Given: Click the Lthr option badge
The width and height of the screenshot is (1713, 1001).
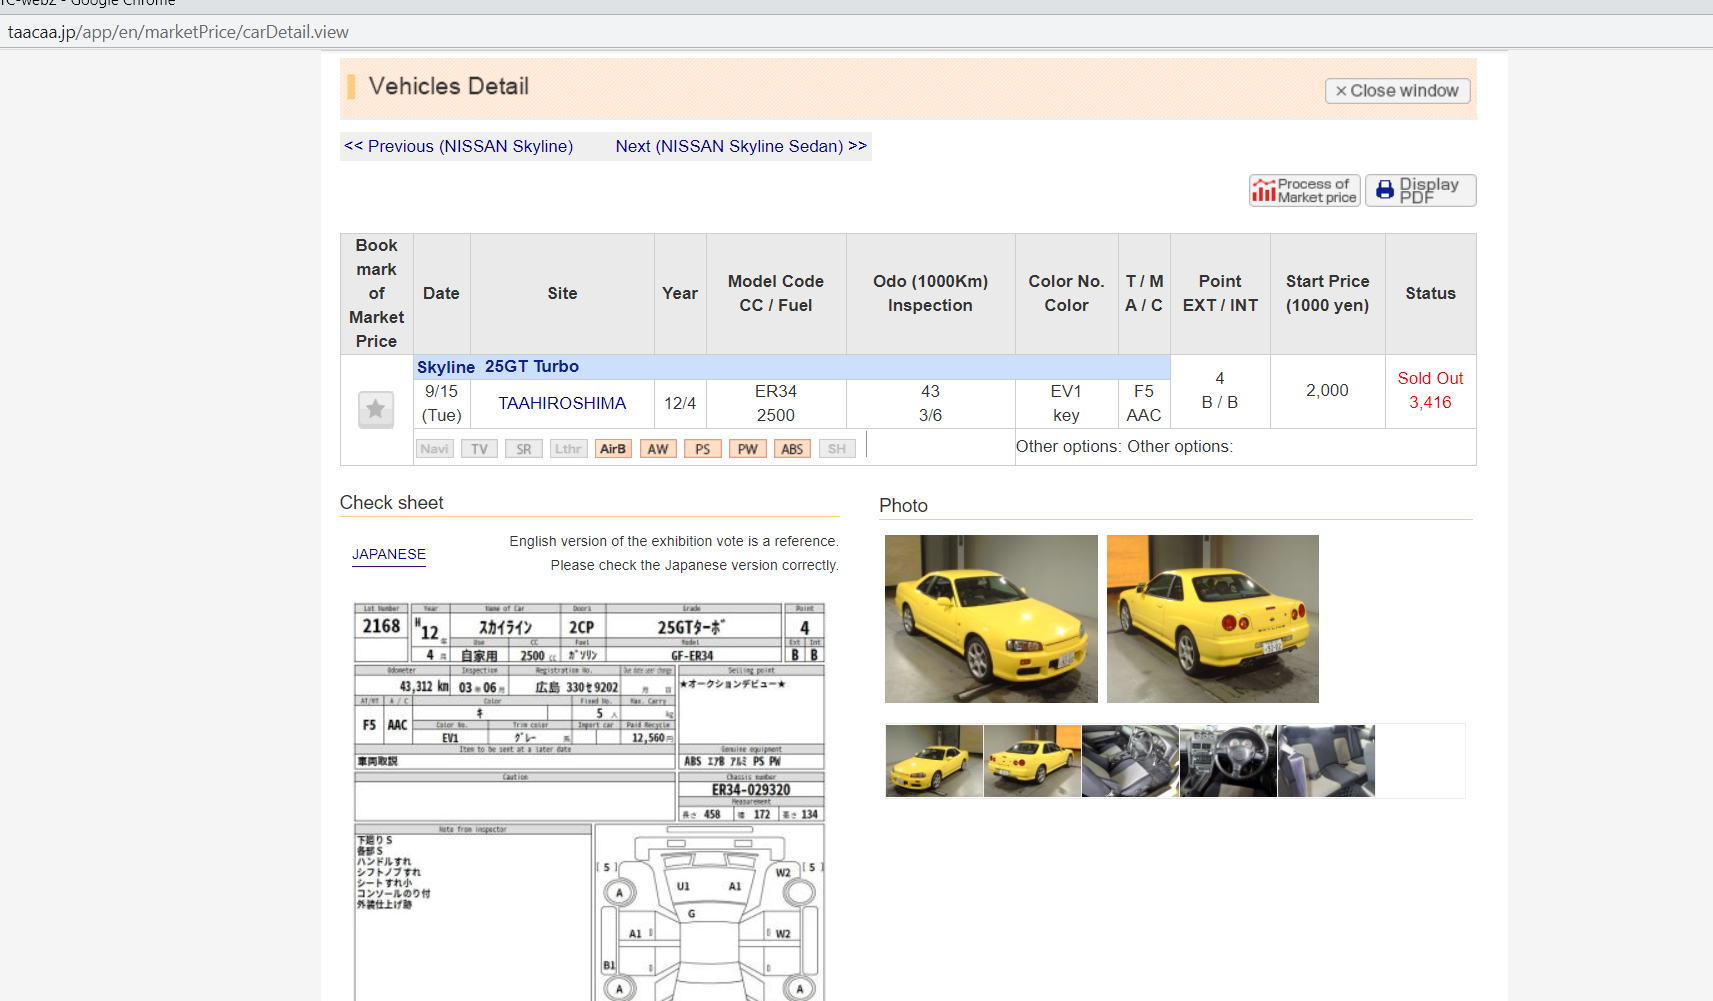Looking at the screenshot, I should [x=569, y=449].
